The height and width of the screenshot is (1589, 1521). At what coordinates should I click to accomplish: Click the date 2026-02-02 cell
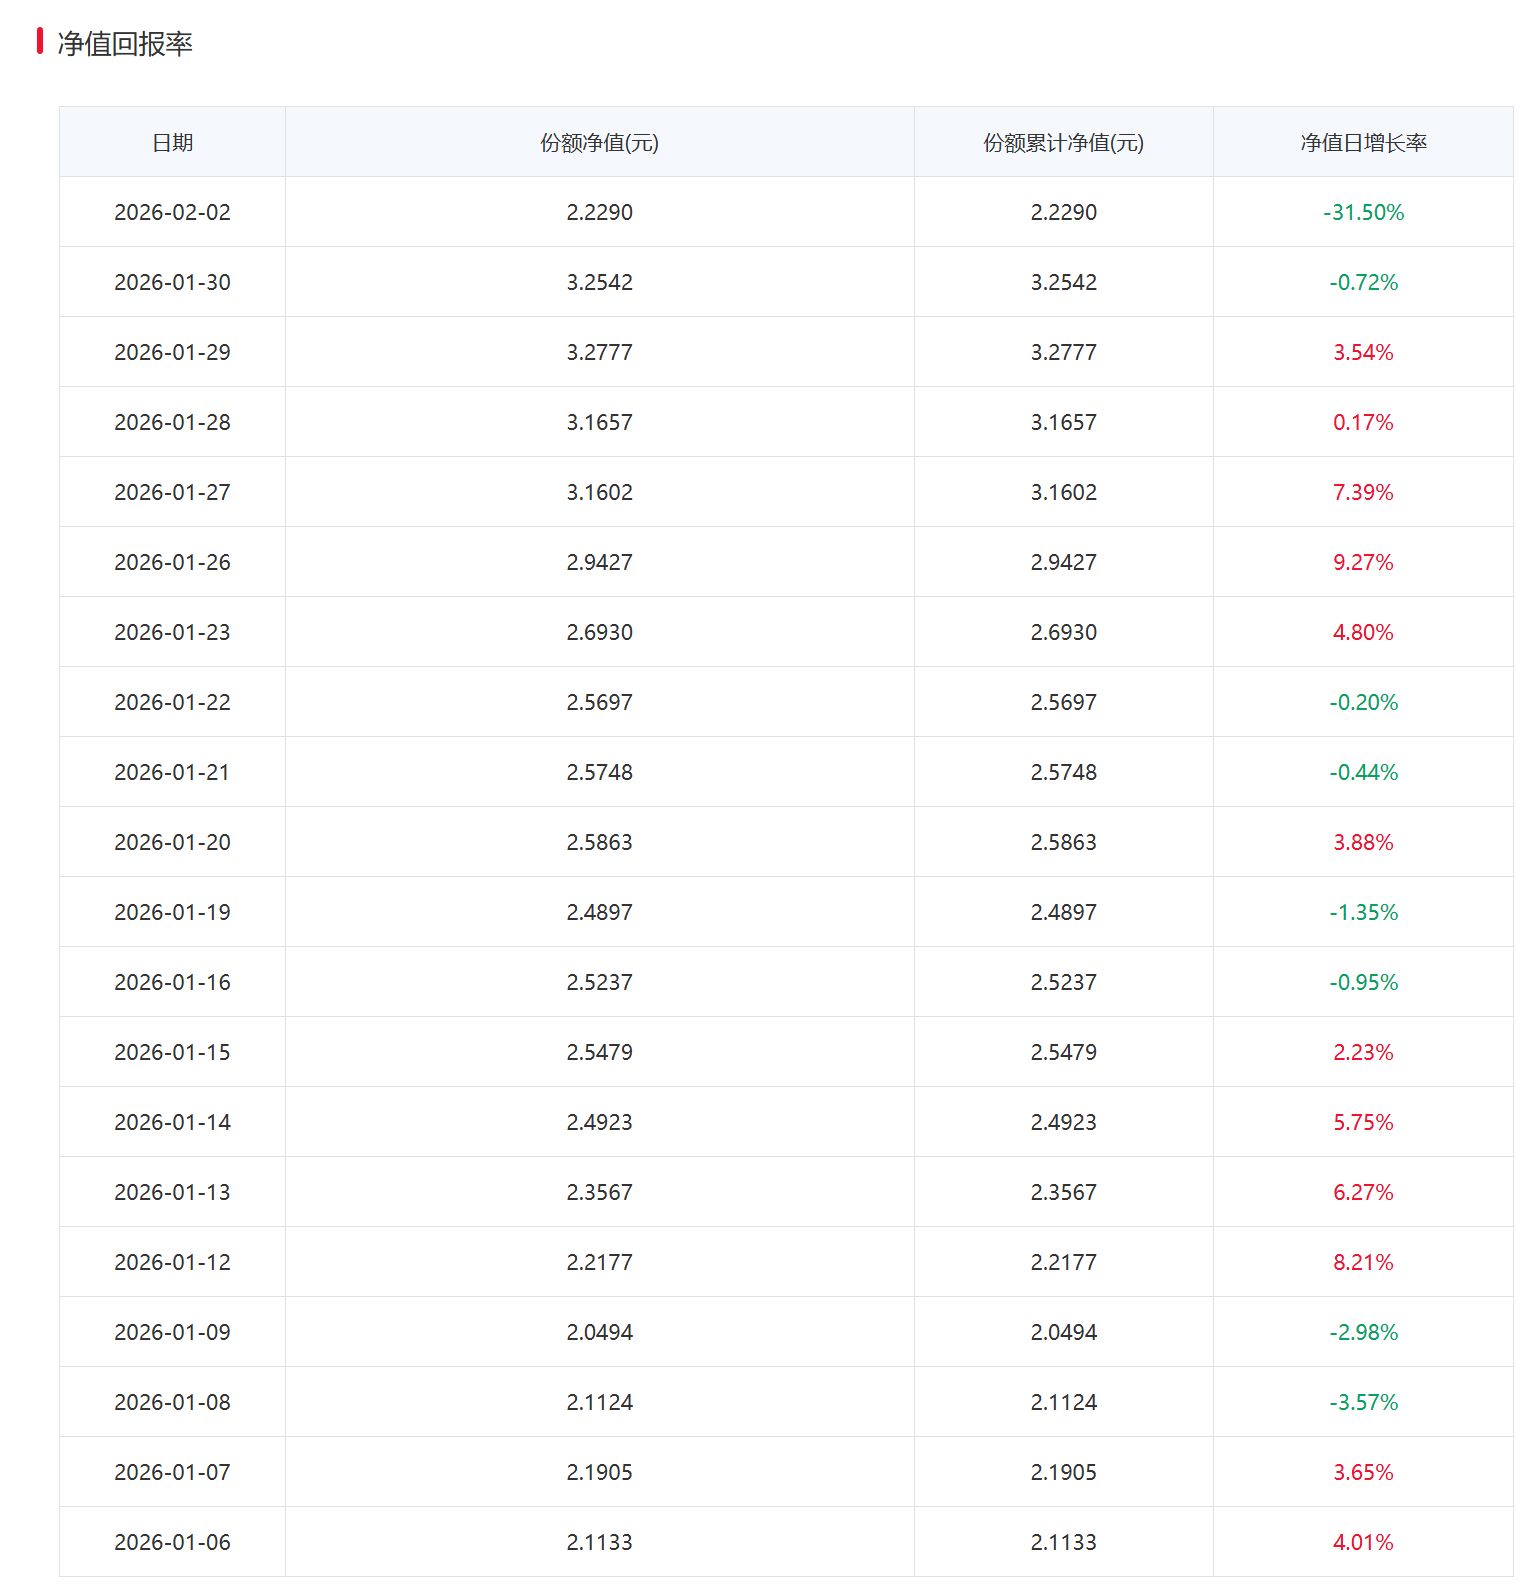click(x=172, y=212)
